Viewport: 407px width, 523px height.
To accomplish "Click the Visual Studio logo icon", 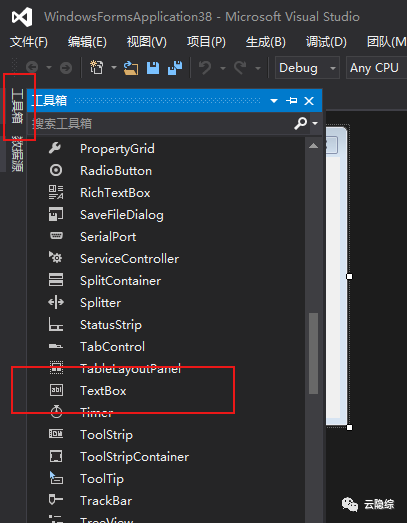I will [x=22, y=17].
